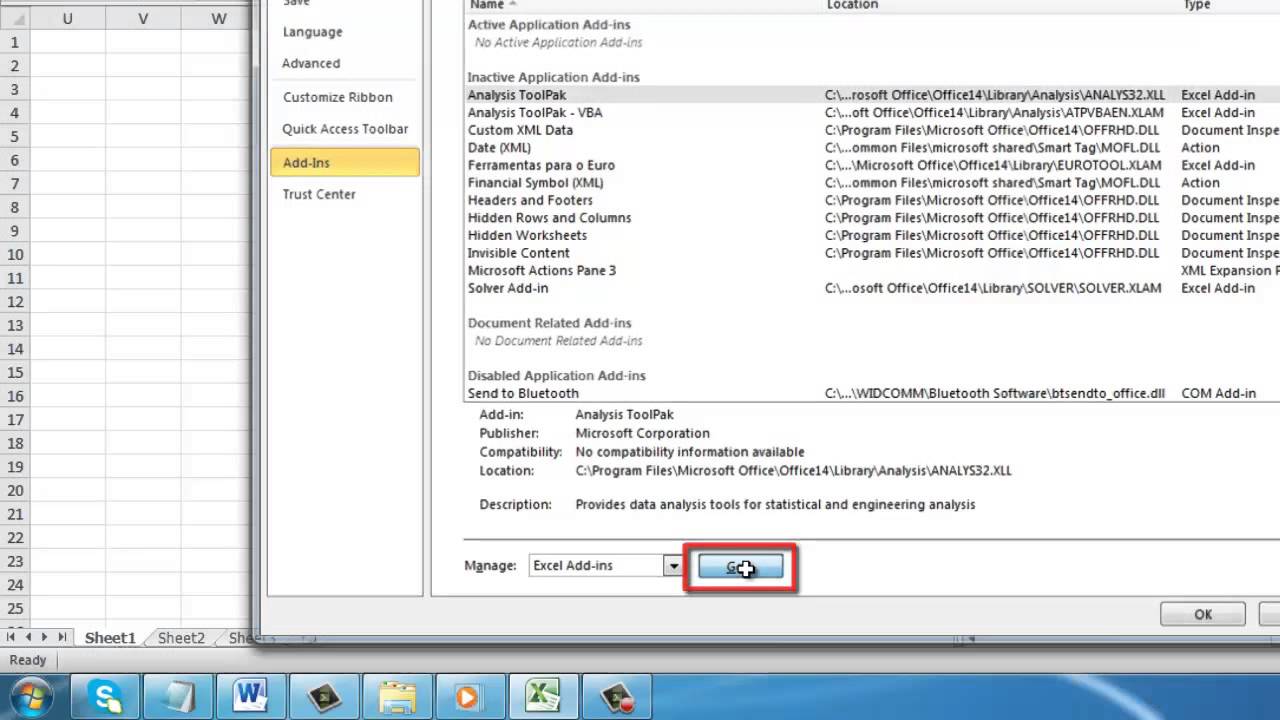1280x720 pixels.
Task: Click the Go button next to Manage
Action: tap(740, 567)
